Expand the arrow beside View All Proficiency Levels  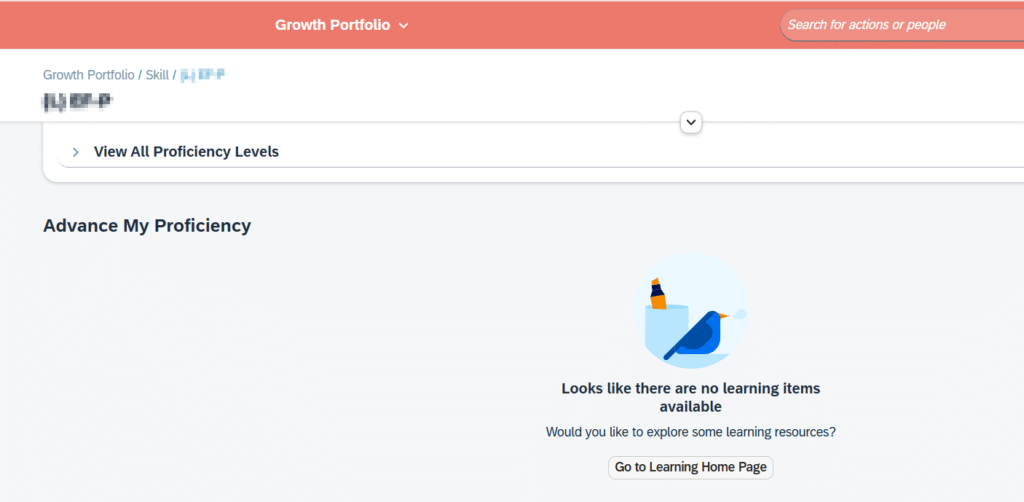pyautogui.click(x=75, y=152)
